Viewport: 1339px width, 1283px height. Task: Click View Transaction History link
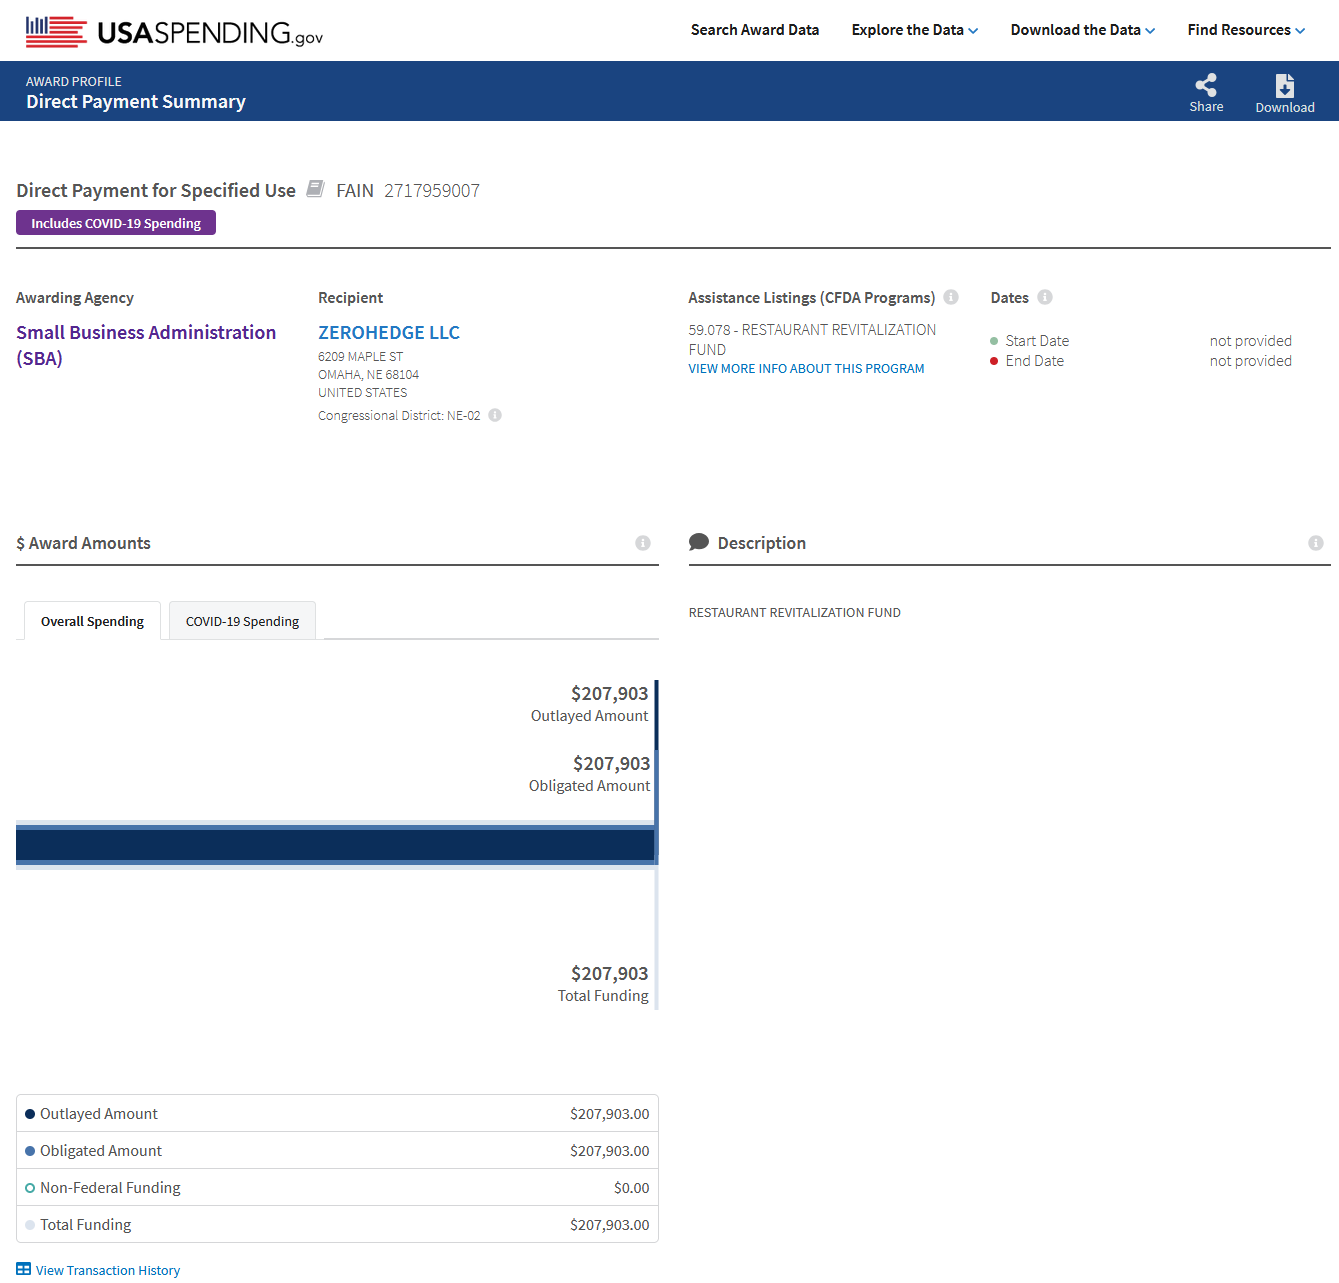coord(108,1270)
